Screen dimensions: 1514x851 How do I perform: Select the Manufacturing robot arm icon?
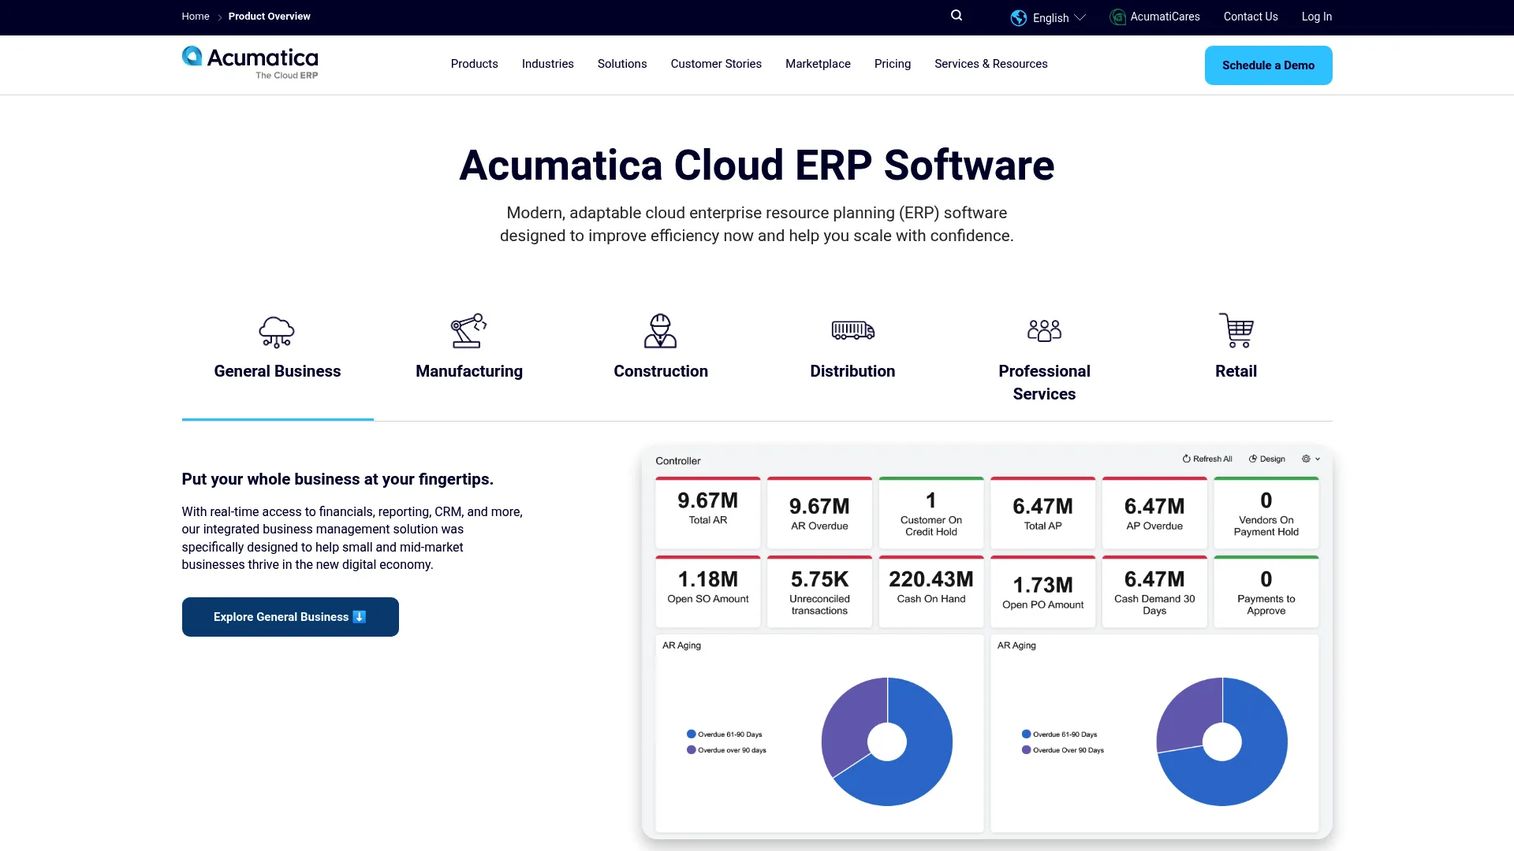468,330
